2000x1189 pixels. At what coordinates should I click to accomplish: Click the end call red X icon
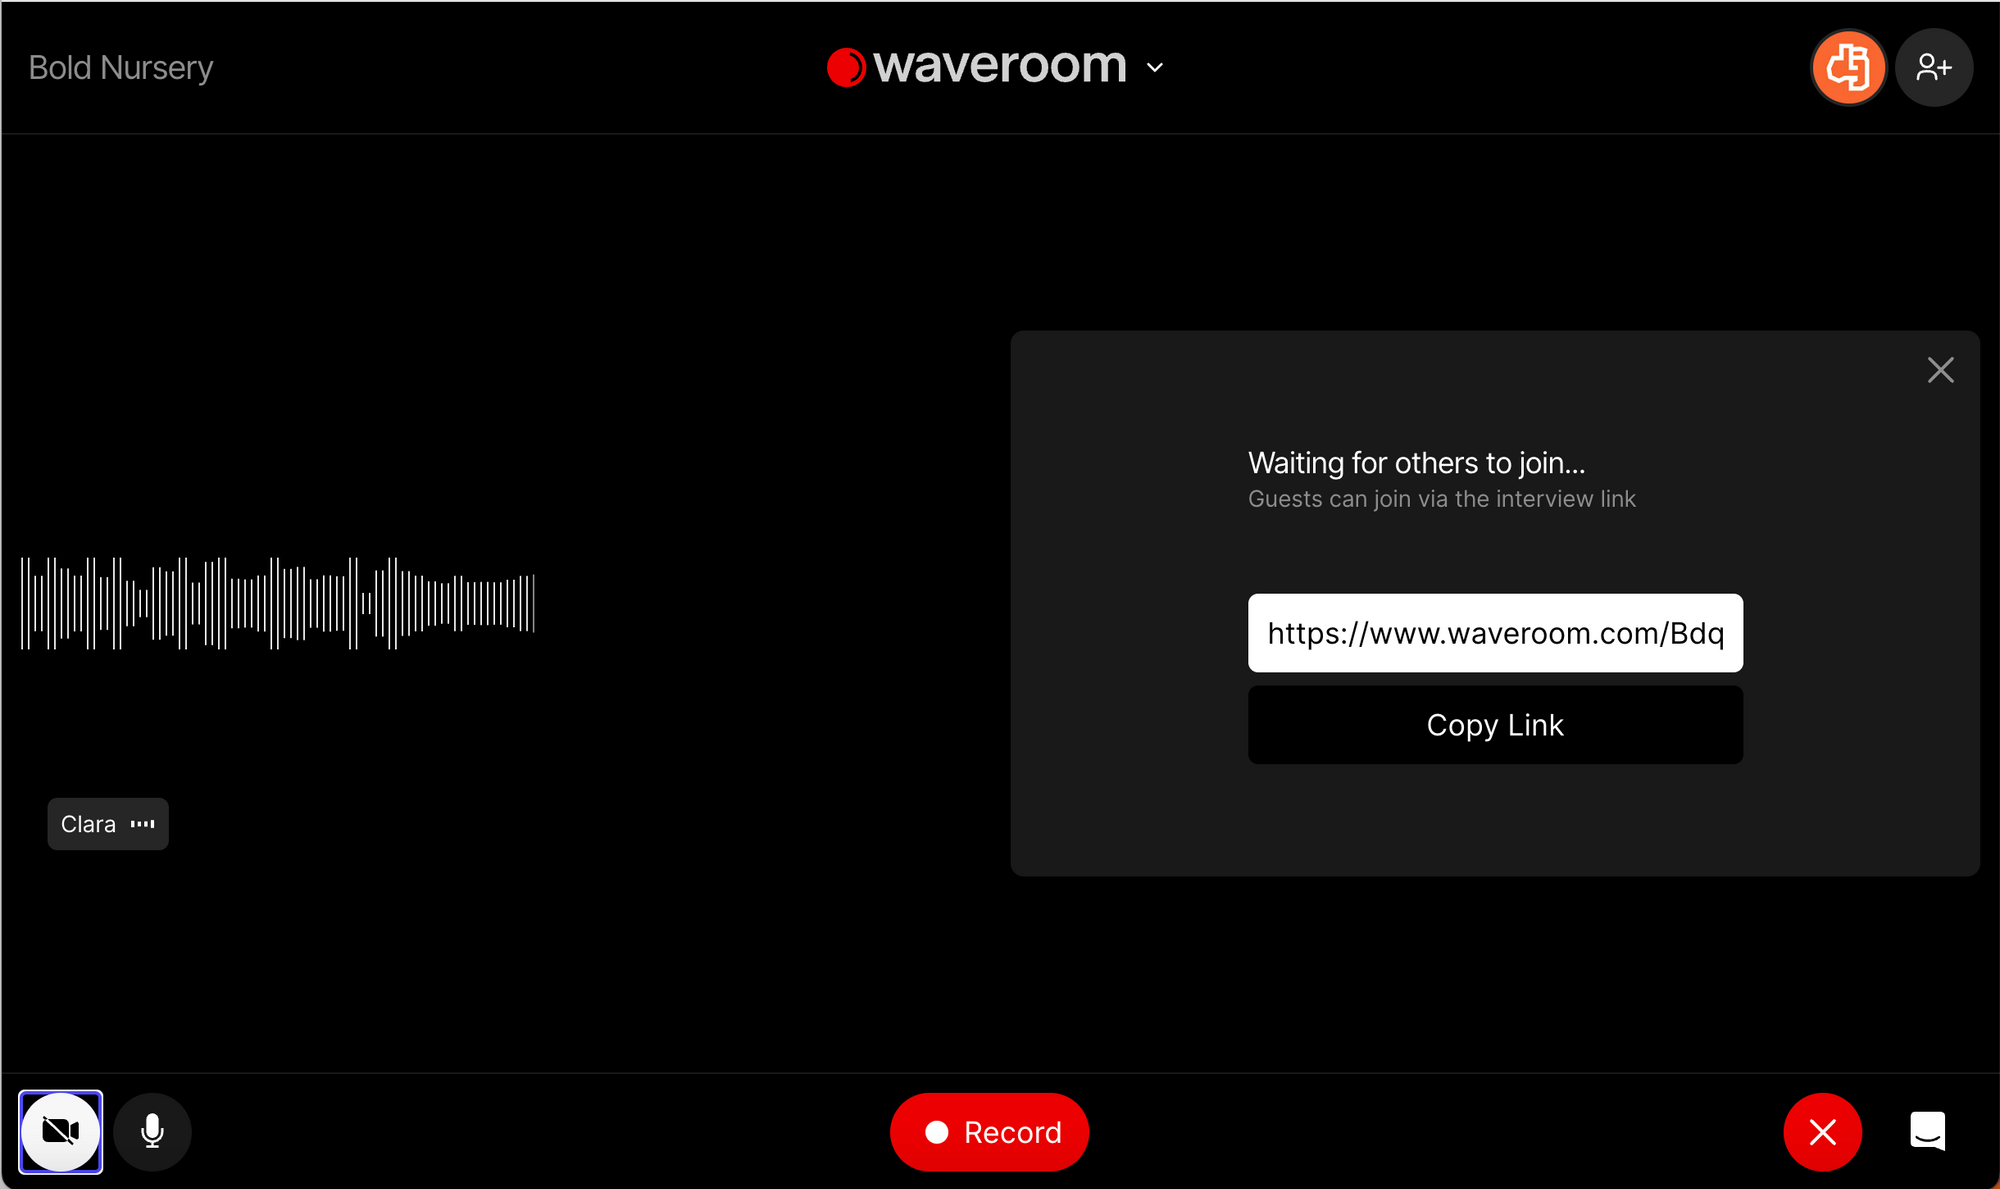click(1824, 1131)
